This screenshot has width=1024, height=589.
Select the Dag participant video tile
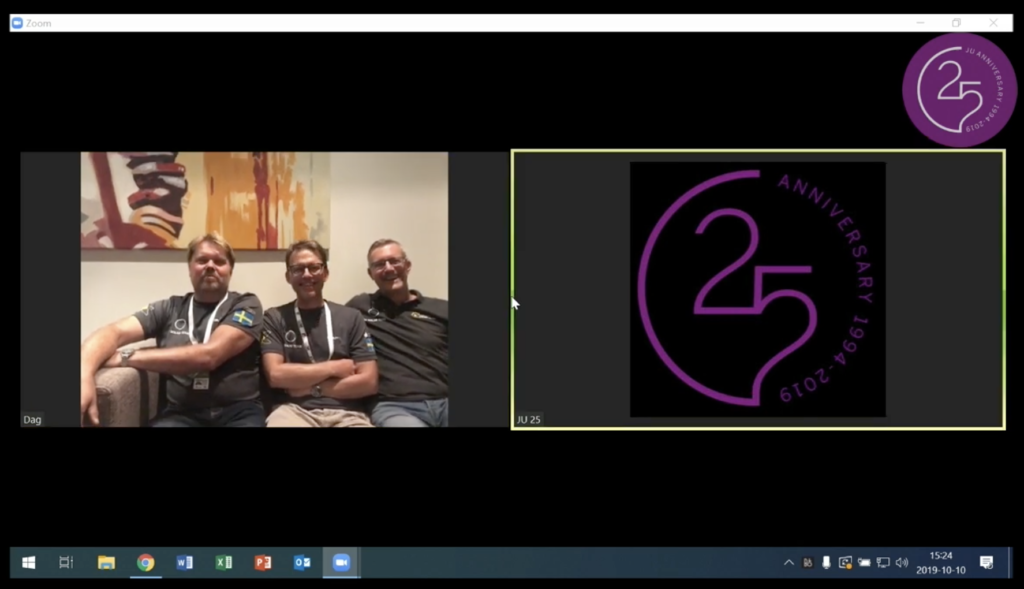(x=264, y=289)
